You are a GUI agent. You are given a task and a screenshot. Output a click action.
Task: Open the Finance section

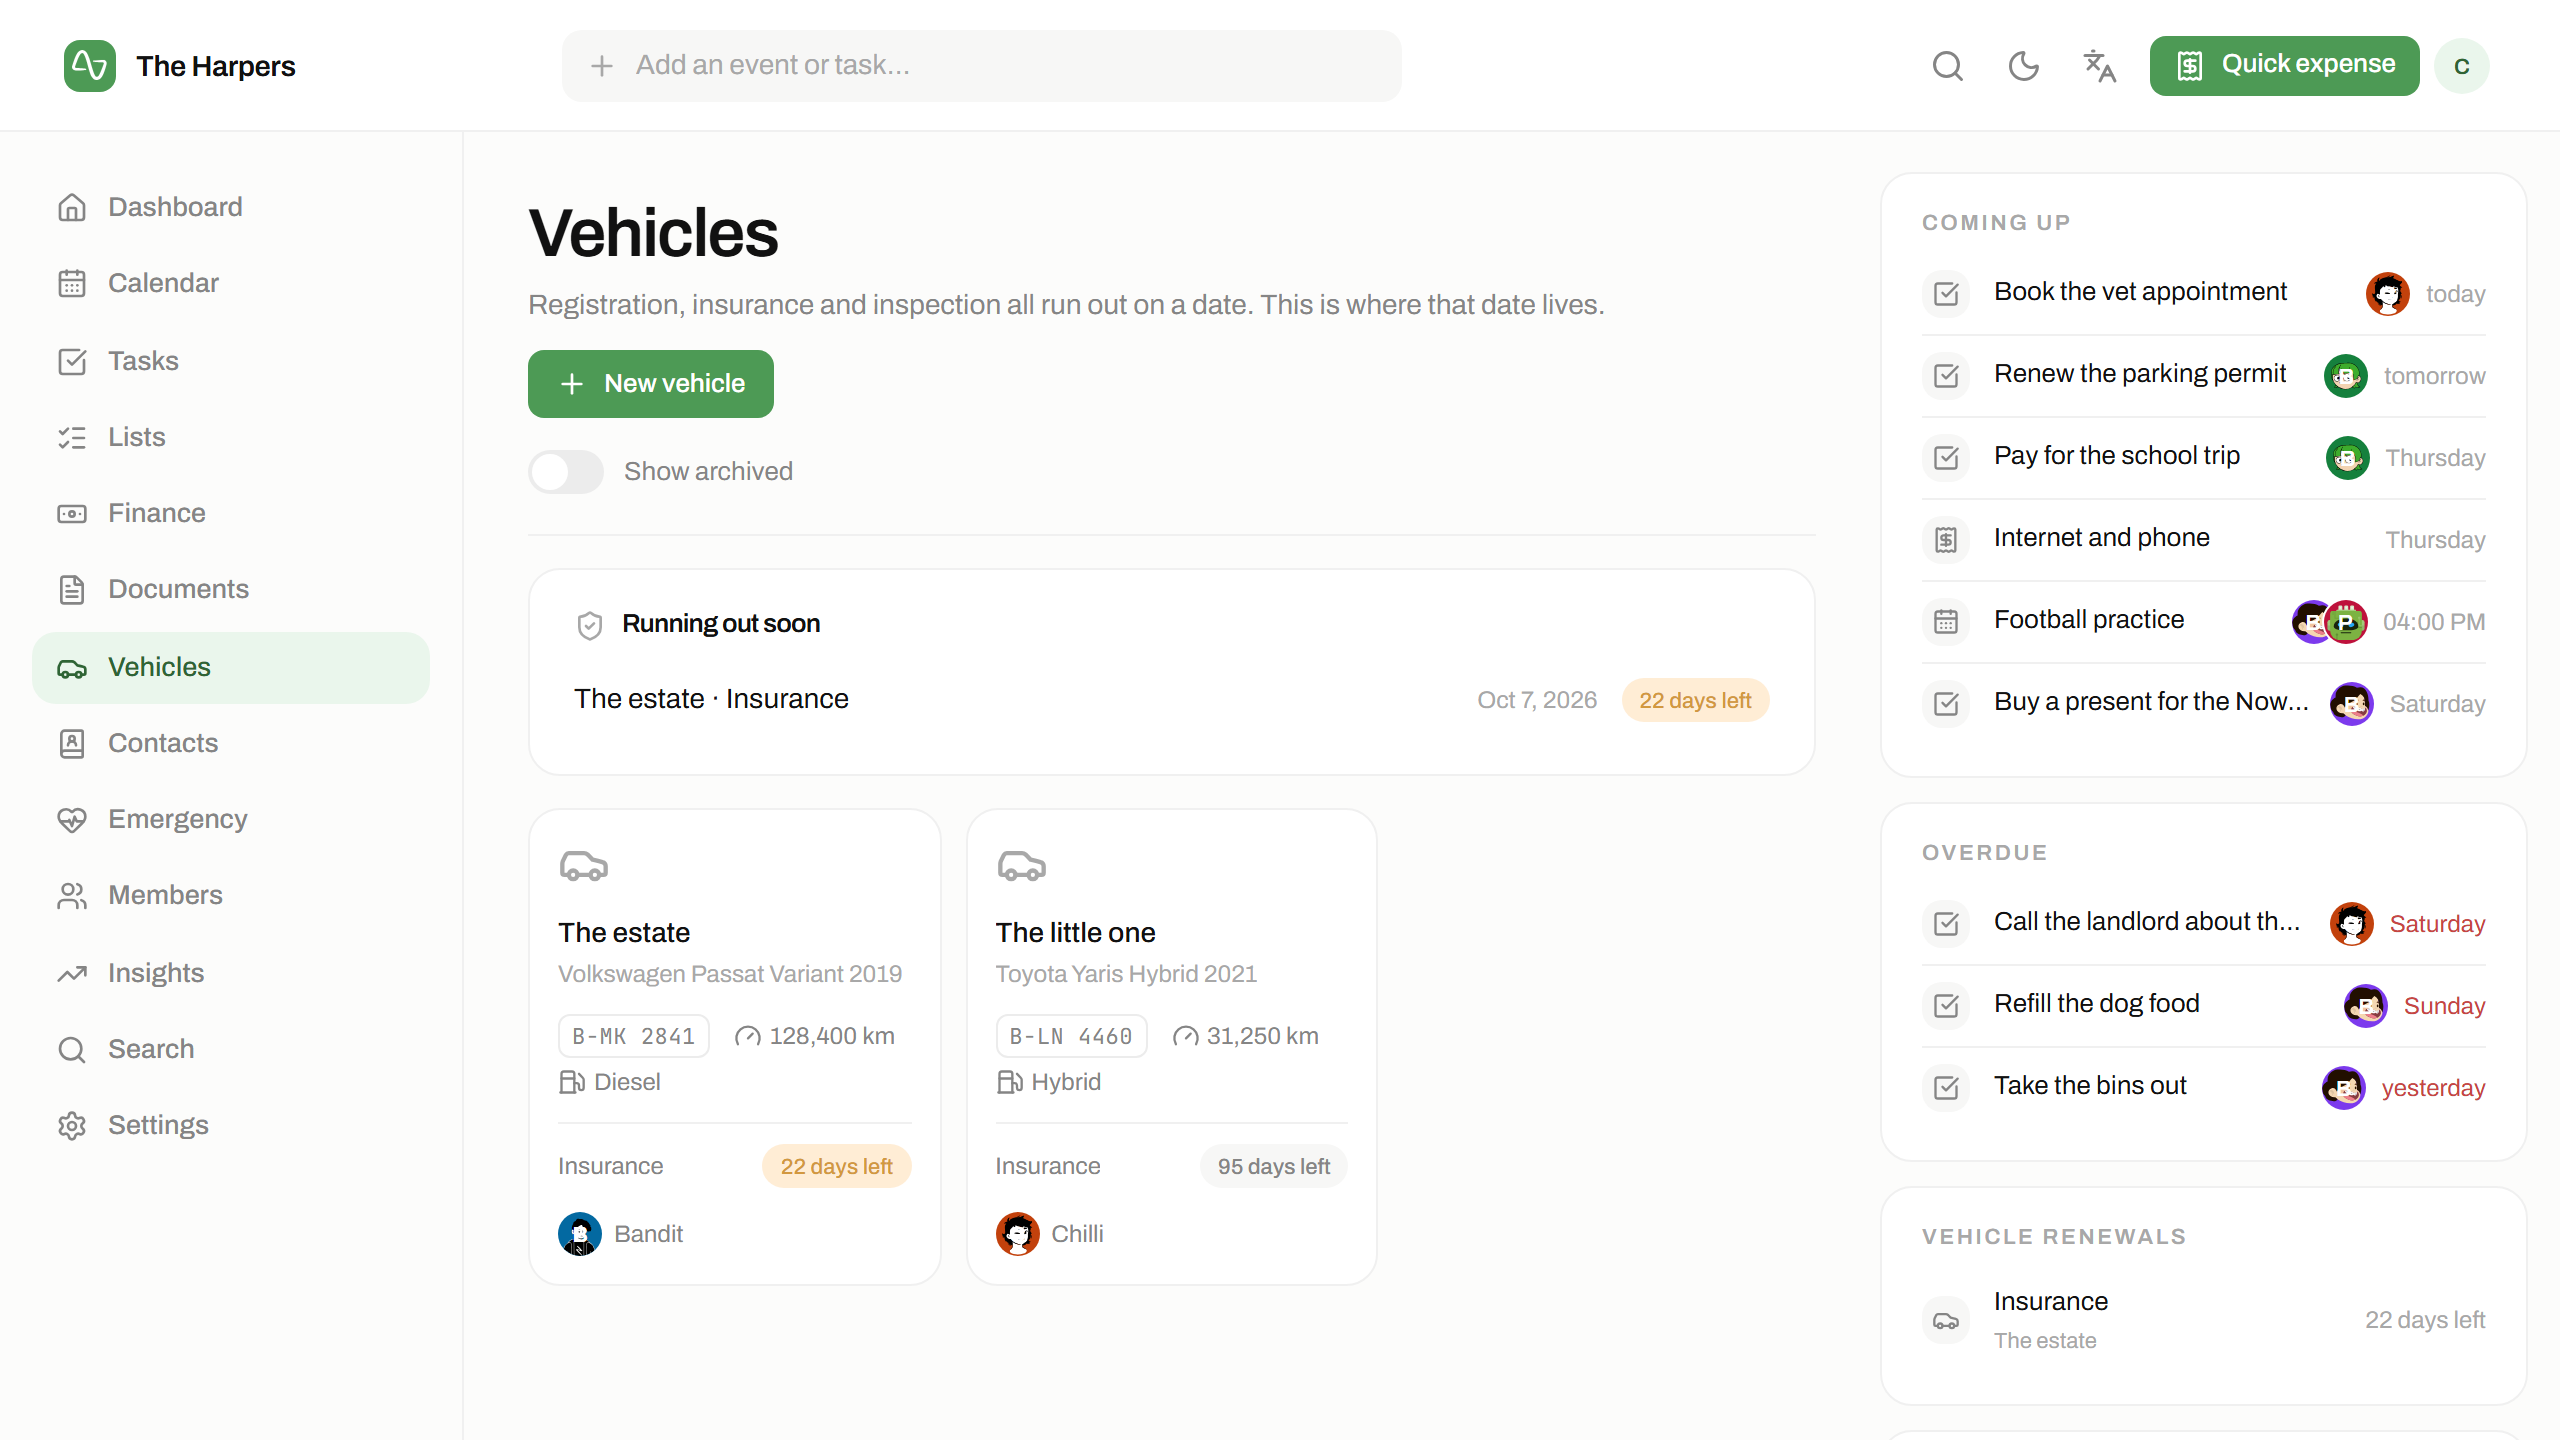pyautogui.click(x=231, y=513)
